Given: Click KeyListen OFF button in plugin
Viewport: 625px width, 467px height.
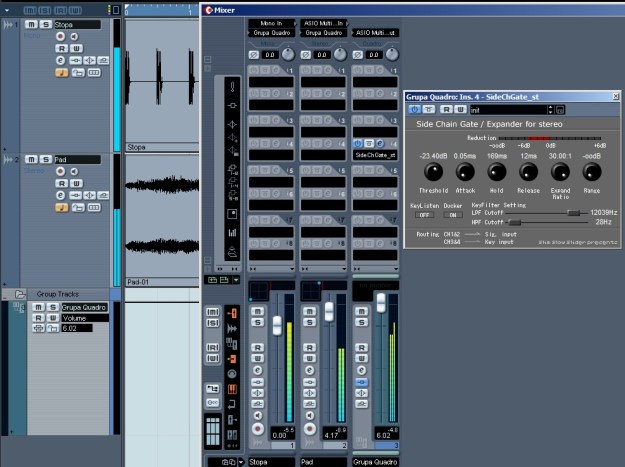Looking at the screenshot, I should [425, 214].
